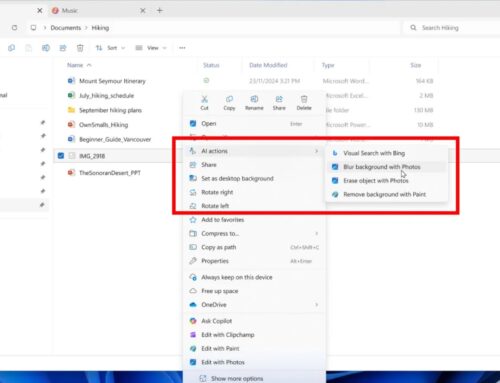Click the toolbar Delete trash icon
The height and width of the screenshot is (383, 500).
[80, 48]
